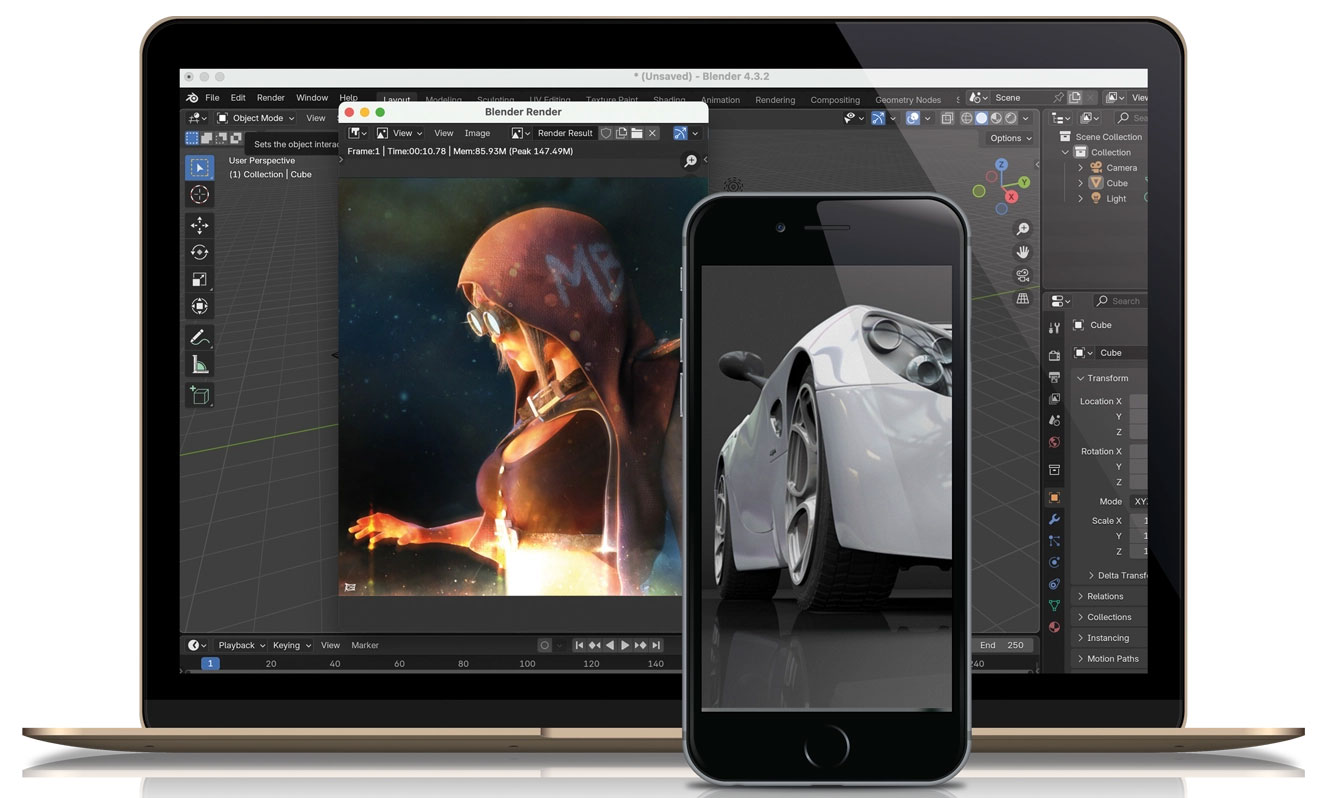Open the Window menu
Viewport: 1324px width, 798px height.
point(312,98)
